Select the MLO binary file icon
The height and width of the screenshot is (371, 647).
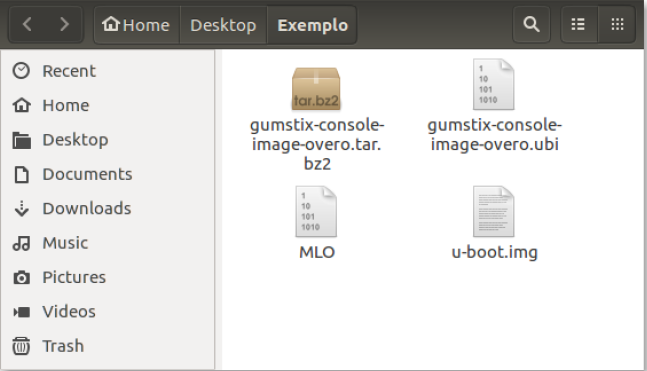pyautogui.click(x=316, y=211)
